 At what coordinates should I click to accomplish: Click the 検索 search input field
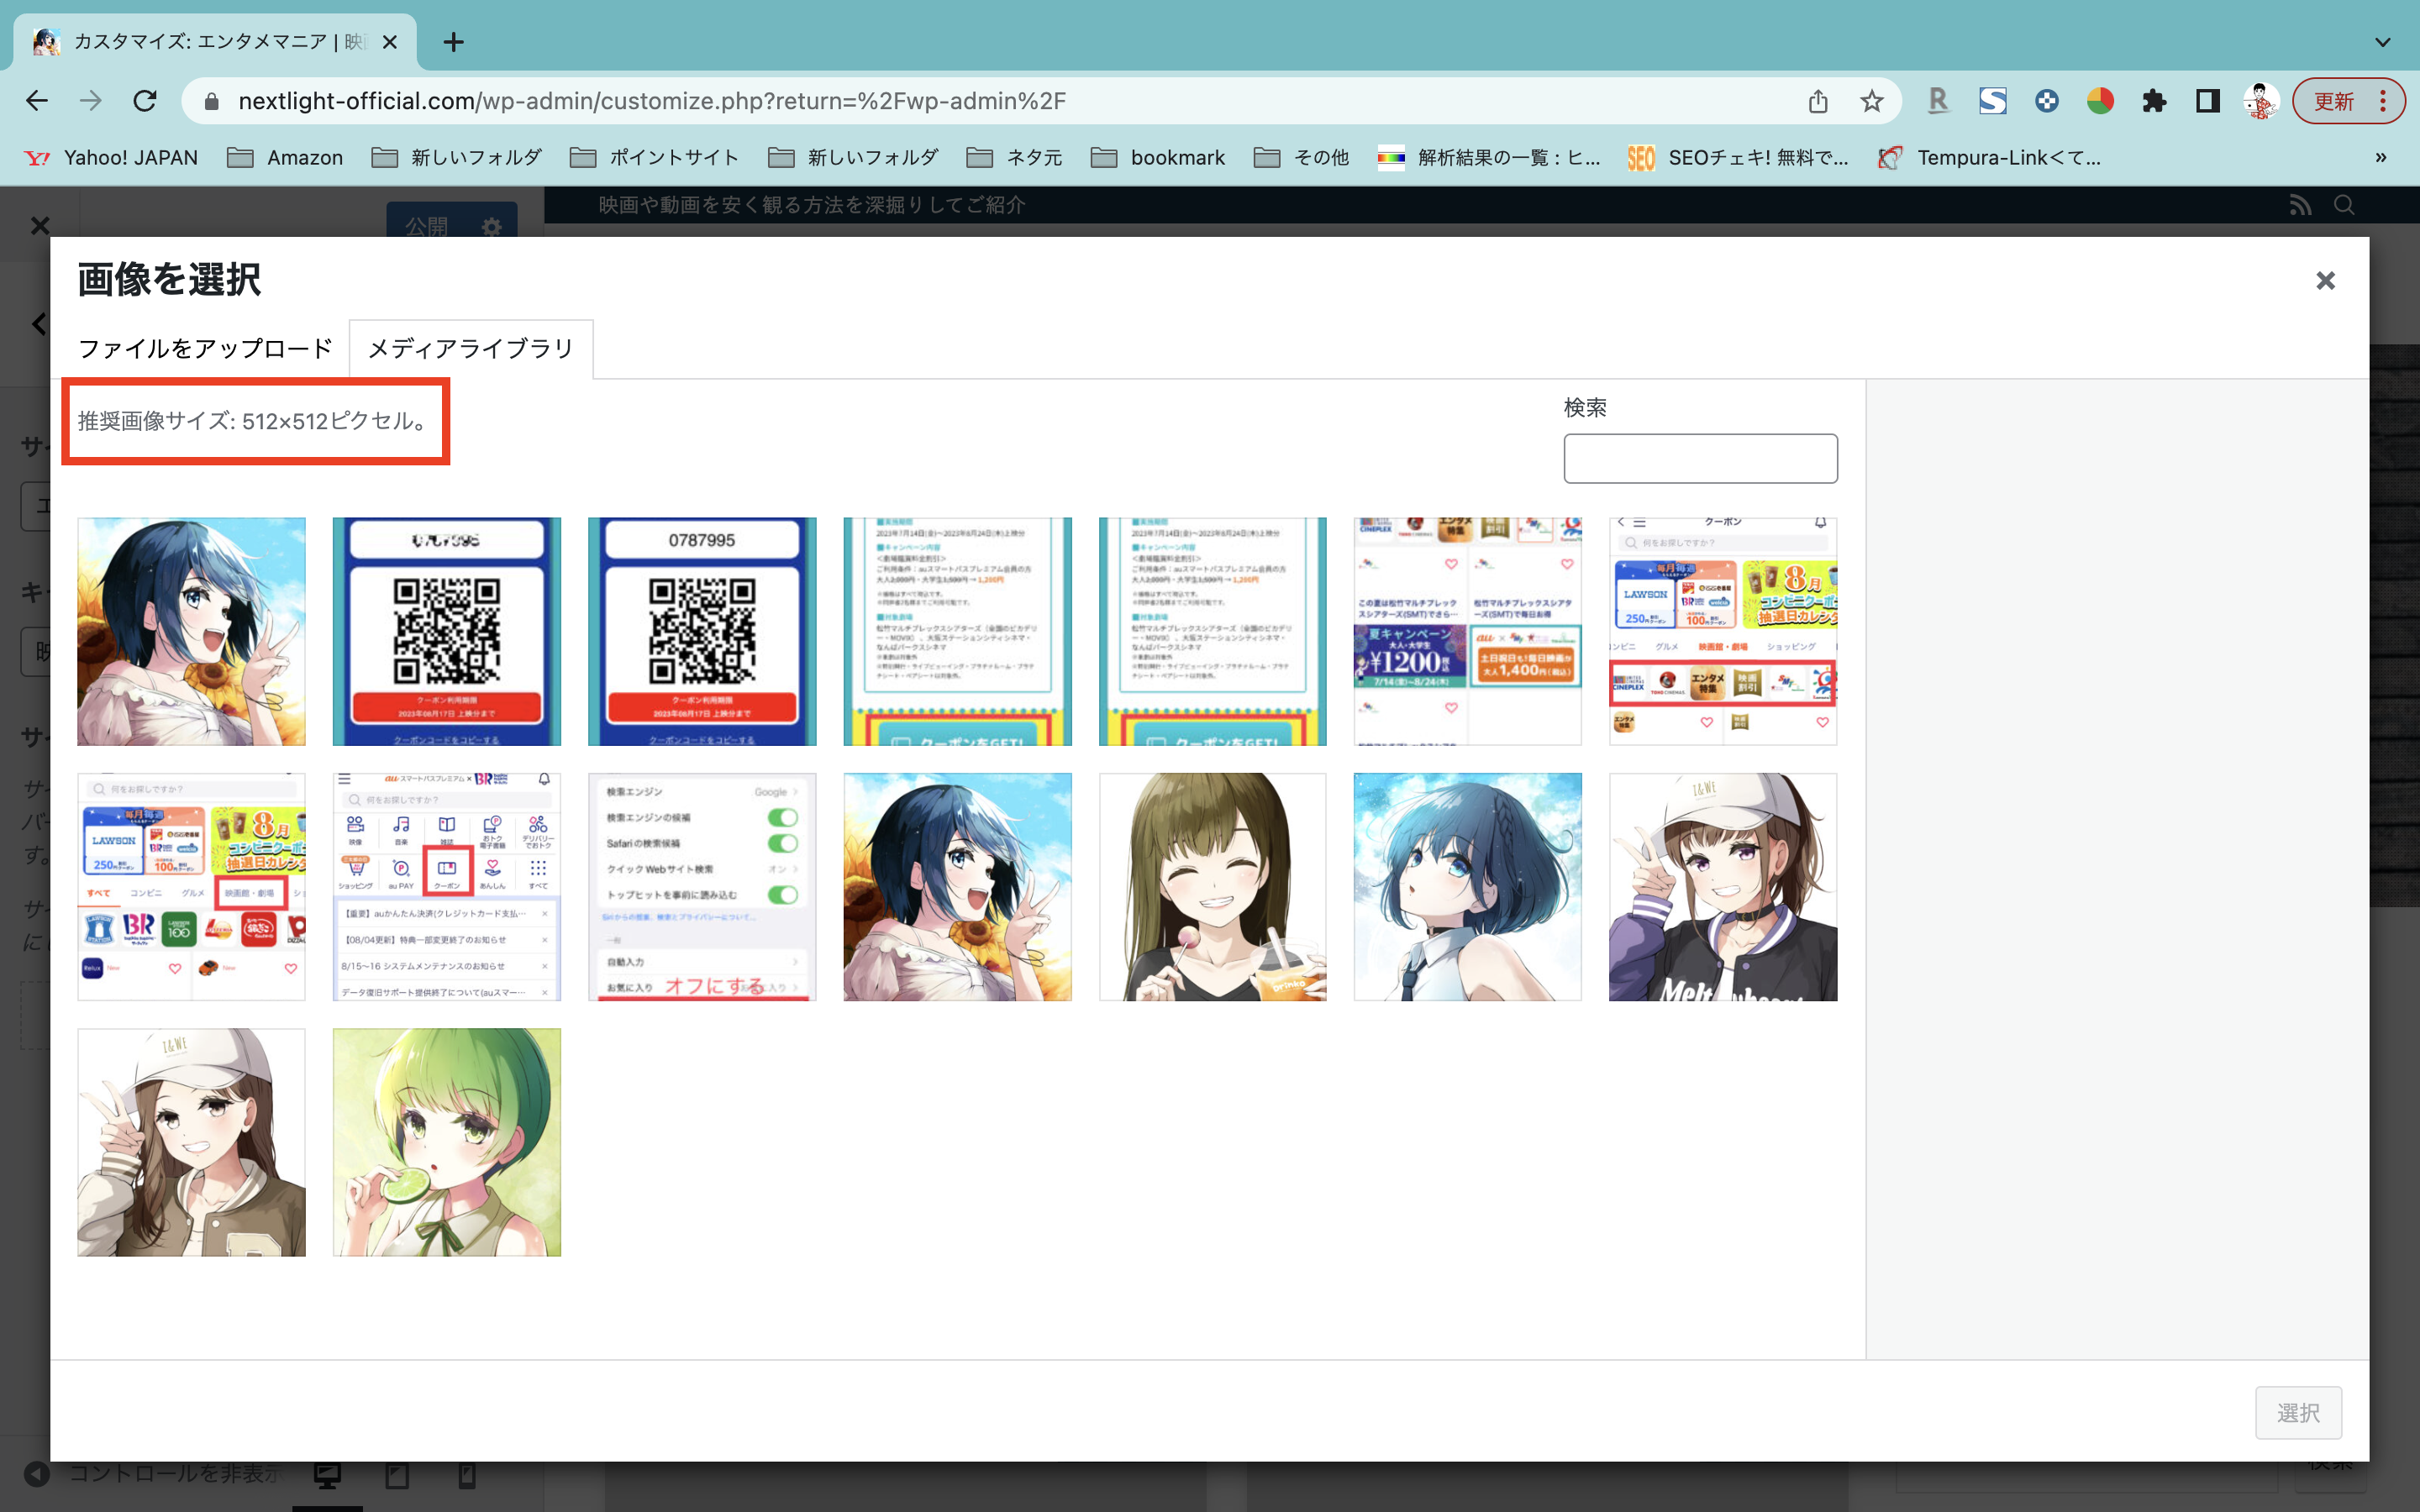pyautogui.click(x=1700, y=458)
